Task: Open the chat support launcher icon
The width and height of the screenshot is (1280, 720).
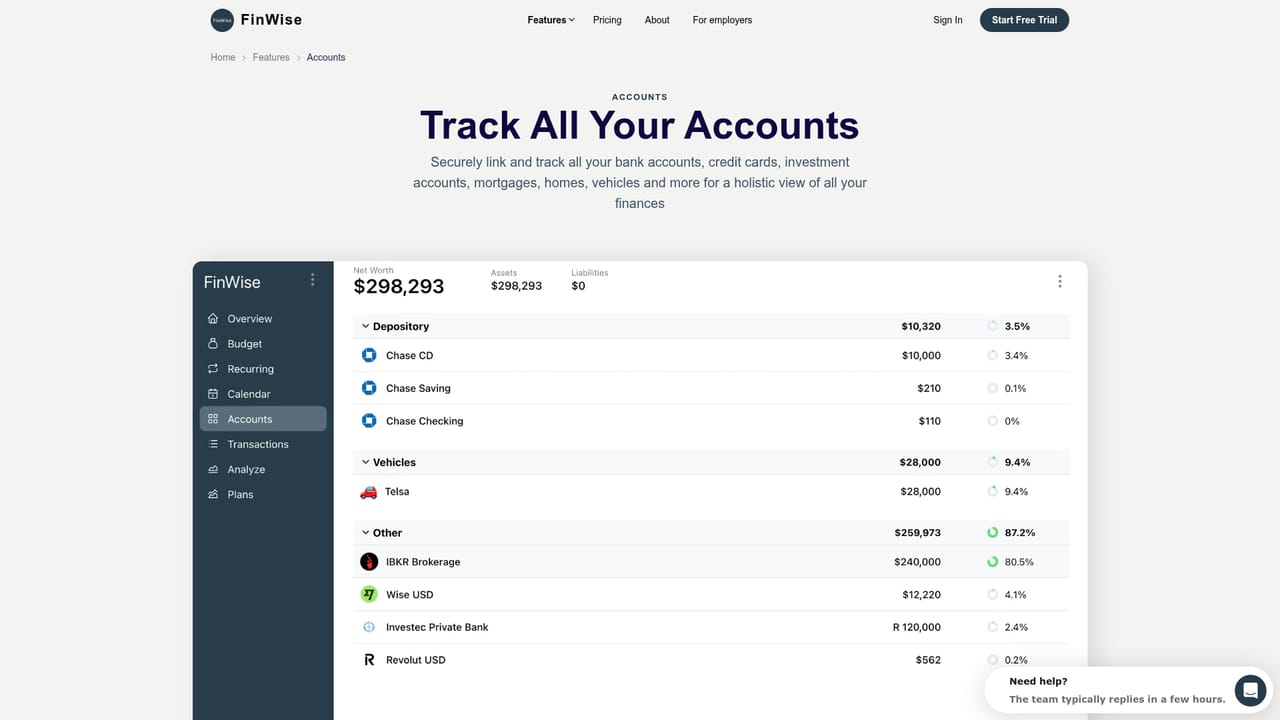Action: tap(1250, 690)
